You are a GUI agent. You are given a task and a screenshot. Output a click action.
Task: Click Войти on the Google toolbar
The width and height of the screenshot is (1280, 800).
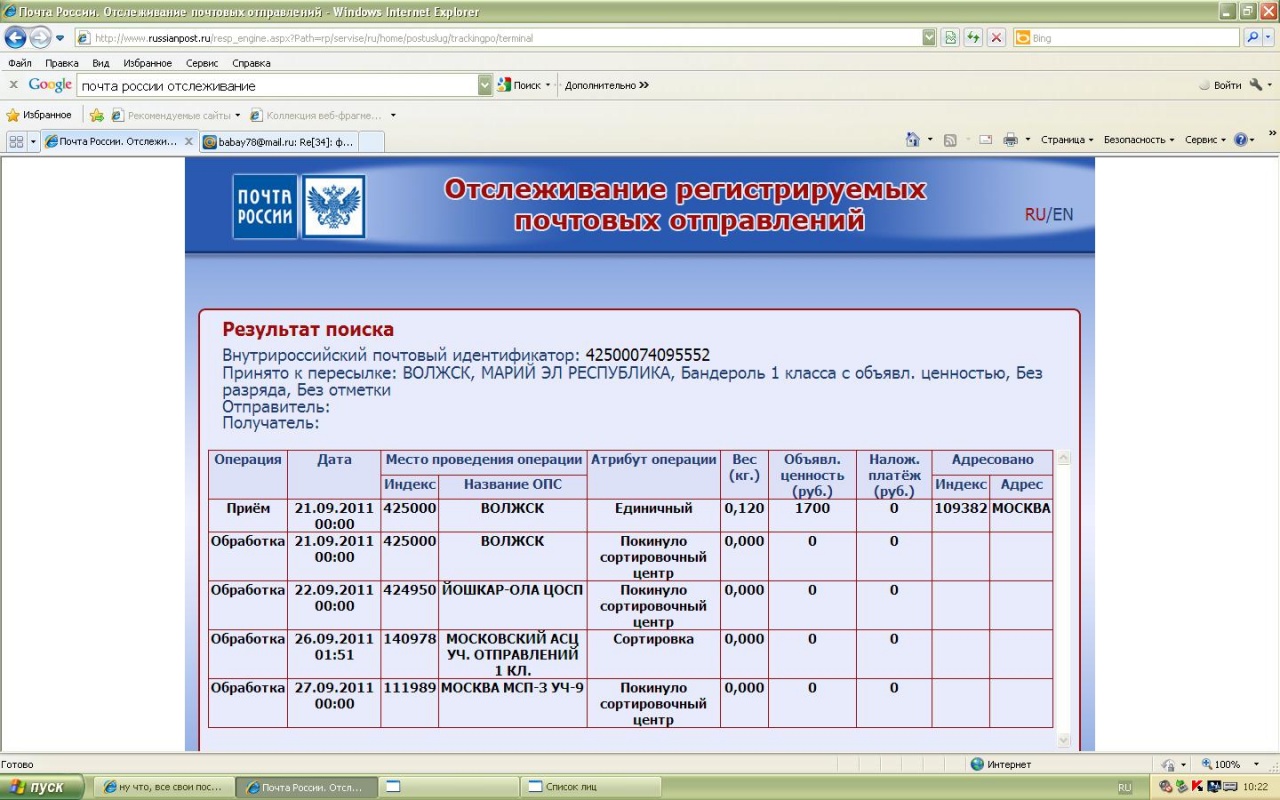point(1220,85)
